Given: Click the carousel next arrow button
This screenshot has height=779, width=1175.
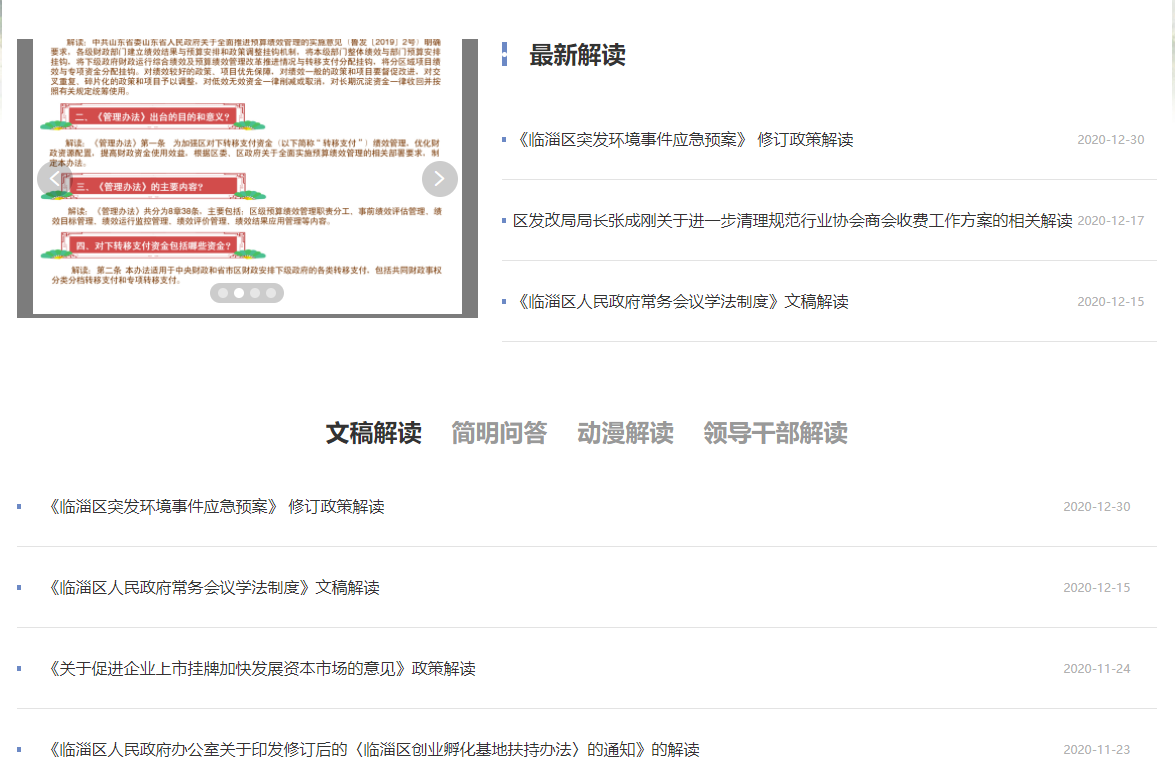Looking at the screenshot, I should tap(440, 179).
